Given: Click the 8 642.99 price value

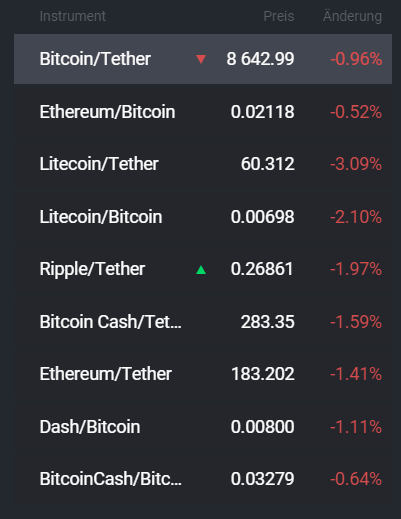Looking at the screenshot, I should click(x=260, y=59).
